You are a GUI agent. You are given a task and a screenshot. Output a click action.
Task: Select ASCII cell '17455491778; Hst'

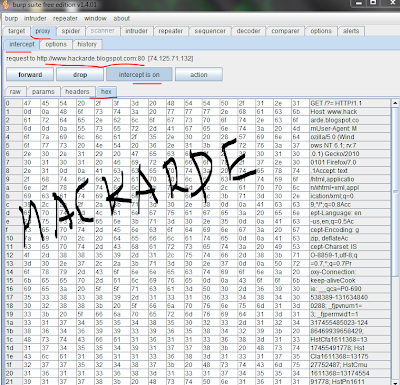click(349, 348)
